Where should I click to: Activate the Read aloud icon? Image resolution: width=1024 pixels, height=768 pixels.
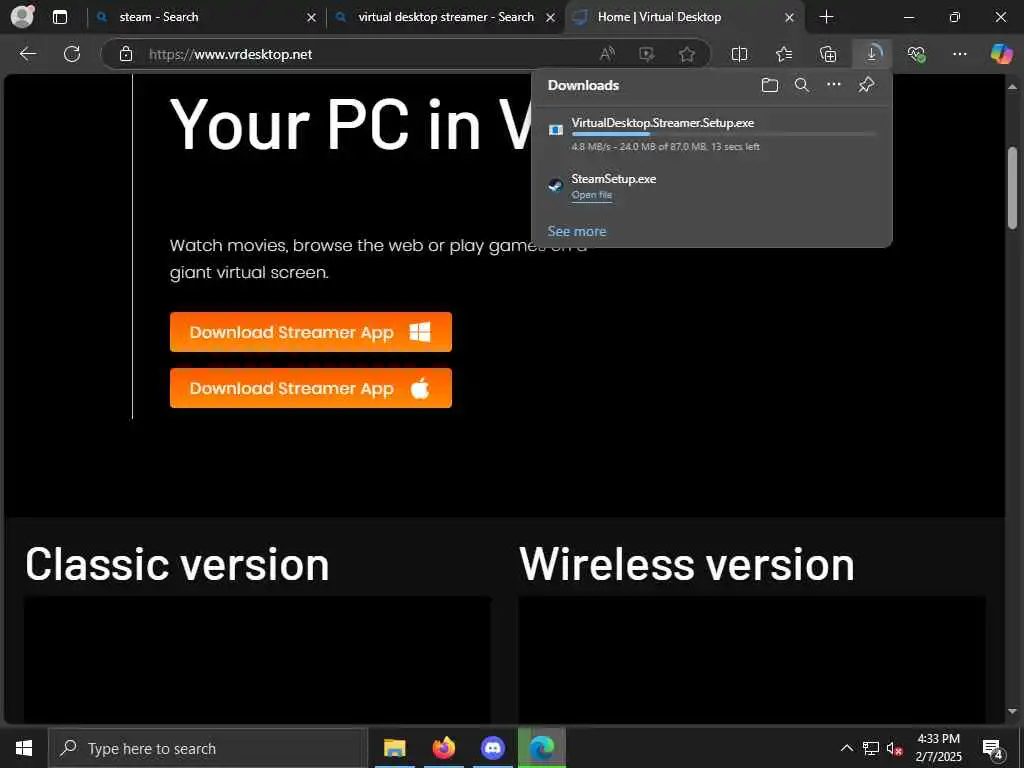click(607, 54)
